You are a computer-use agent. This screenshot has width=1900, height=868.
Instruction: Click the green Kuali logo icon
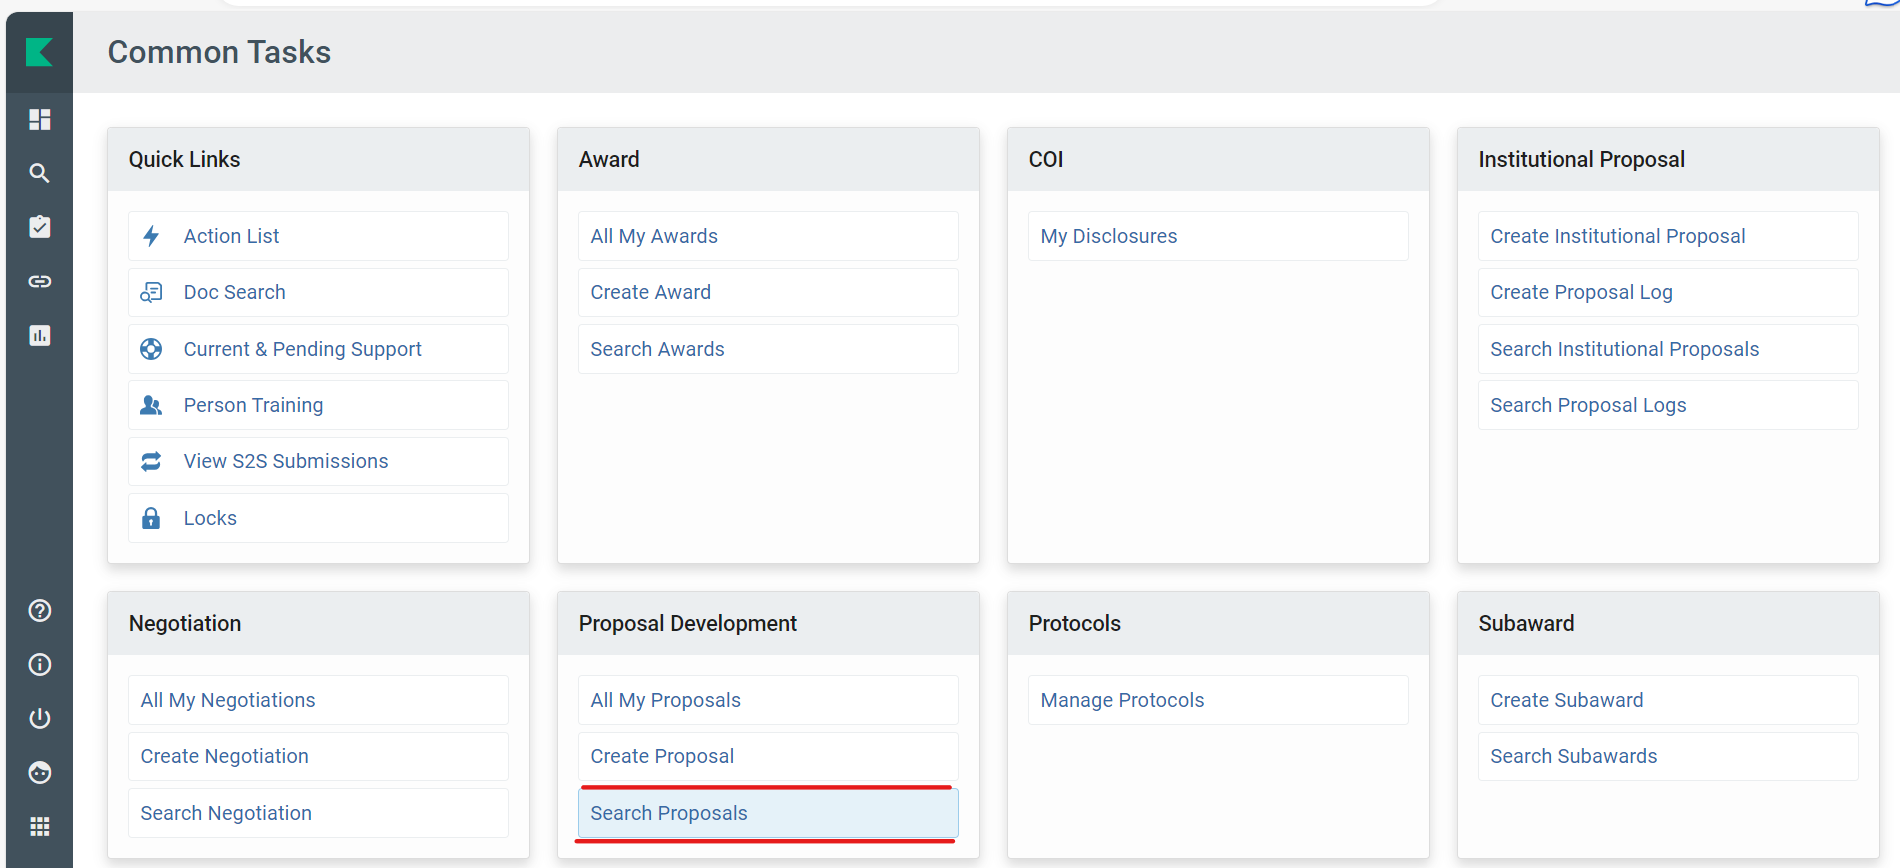click(x=39, y=52)
